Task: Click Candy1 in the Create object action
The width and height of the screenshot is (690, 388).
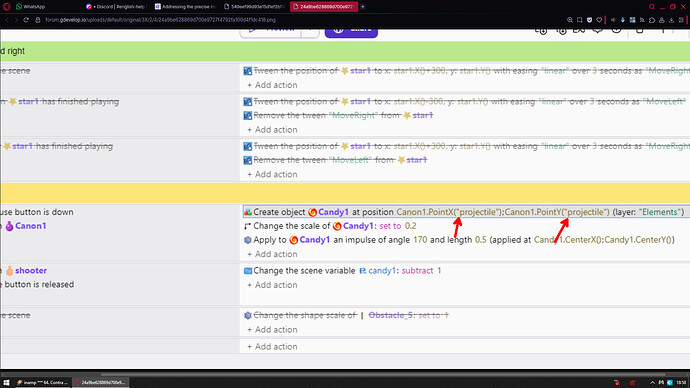Action: pos(333,212)
